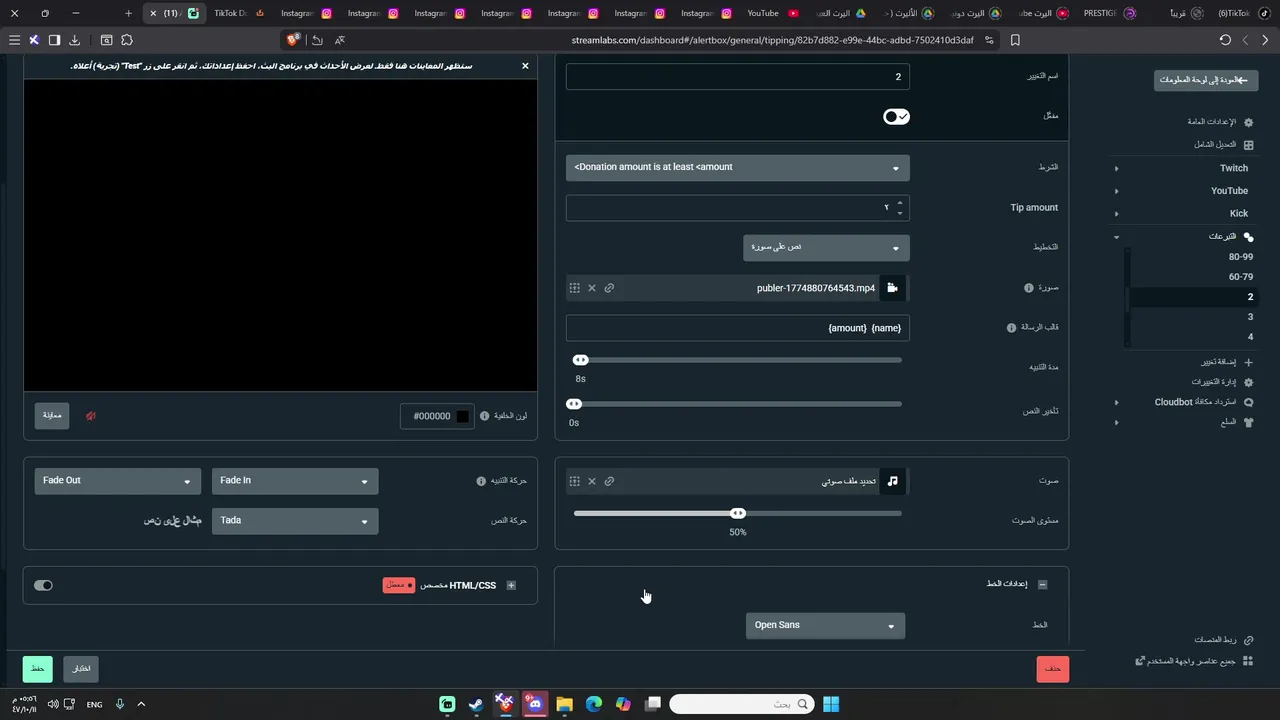1280x720 pixels.
Task: Close the preview notice banner with X
Action: (x=525, y=66)
